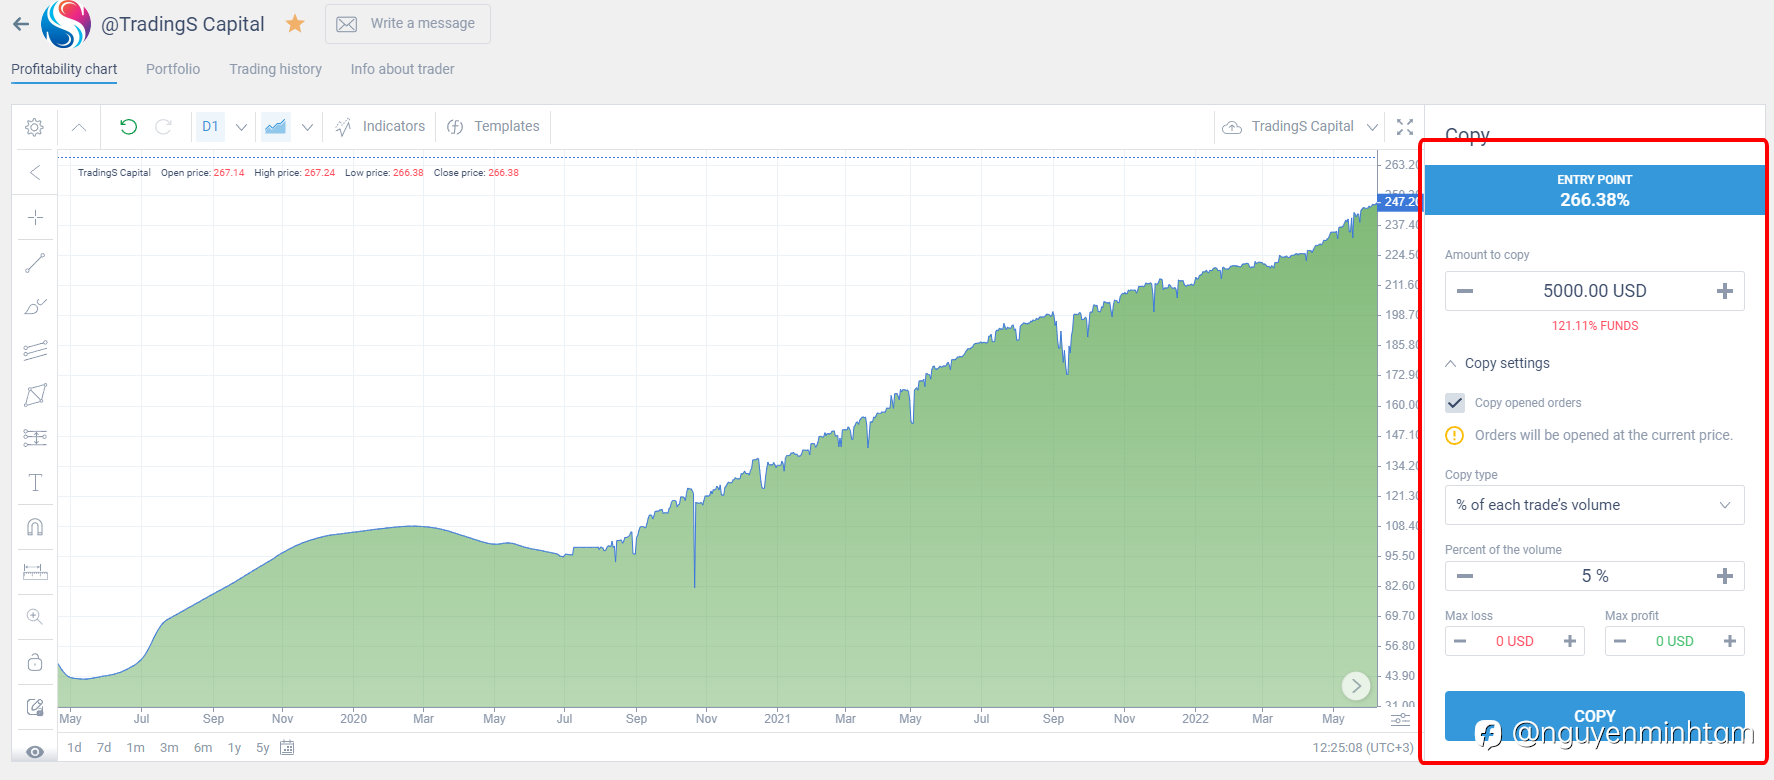Image resolution: width=1774 pixels, height=780 pixels.
Task: Open the edit drawings tool
Action: tap(35, 707)
